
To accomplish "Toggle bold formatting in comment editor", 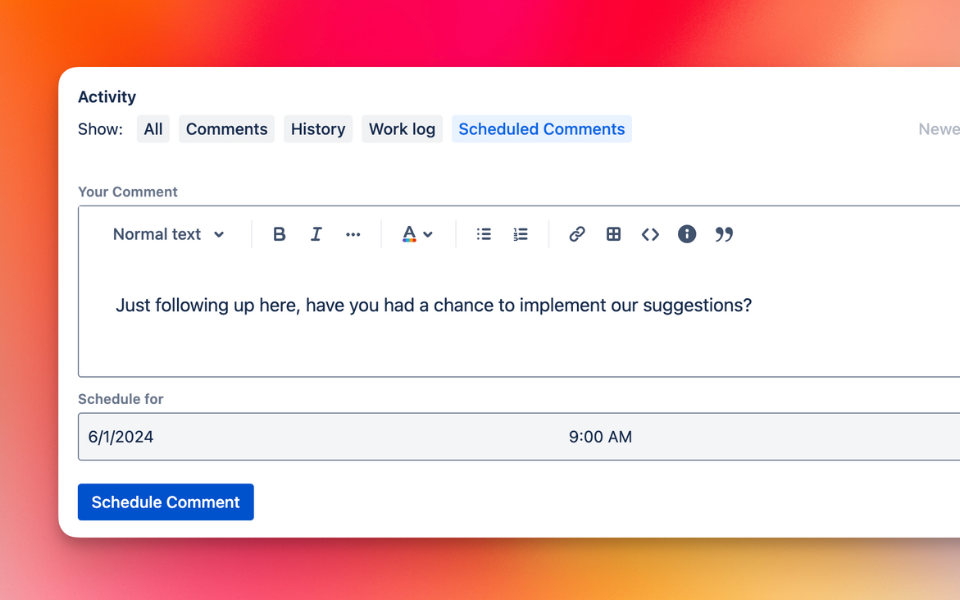I will (279, 234).
